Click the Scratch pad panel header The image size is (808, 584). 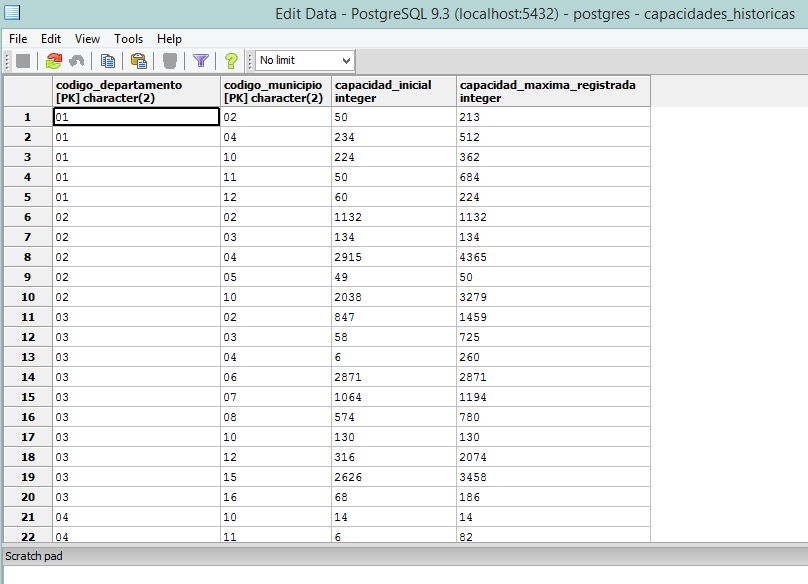(404, 556)
